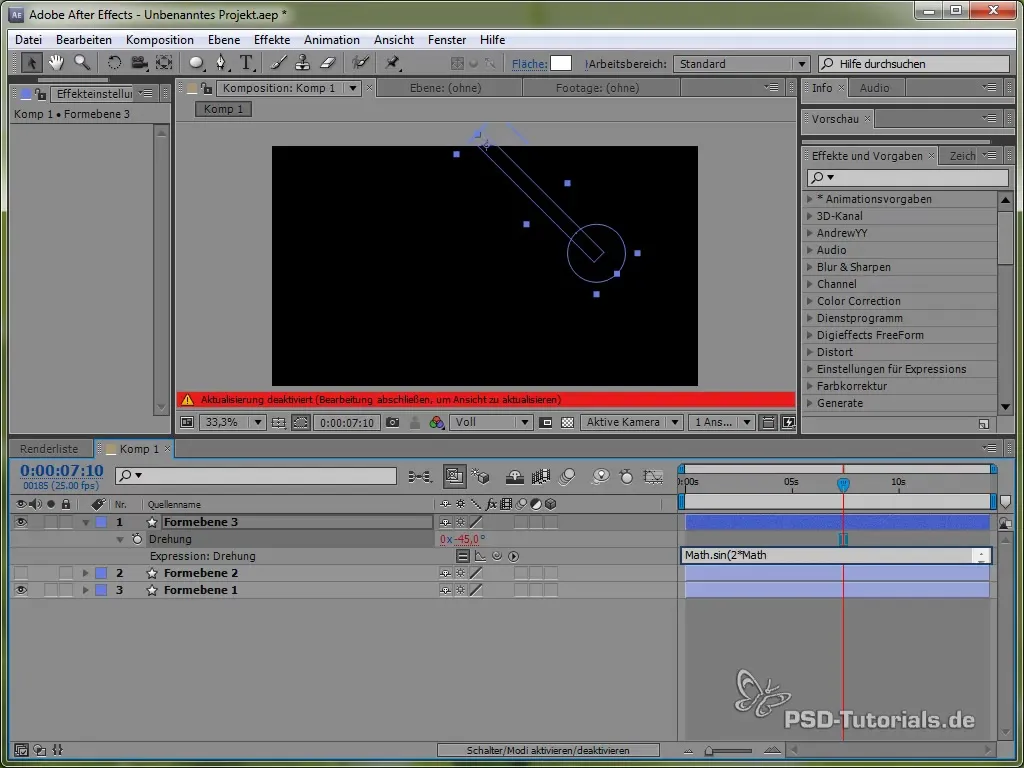Toggle motion blur for the composition
Image resolution: width=1024 pixels, height=768 pixels.
point(567,477)
